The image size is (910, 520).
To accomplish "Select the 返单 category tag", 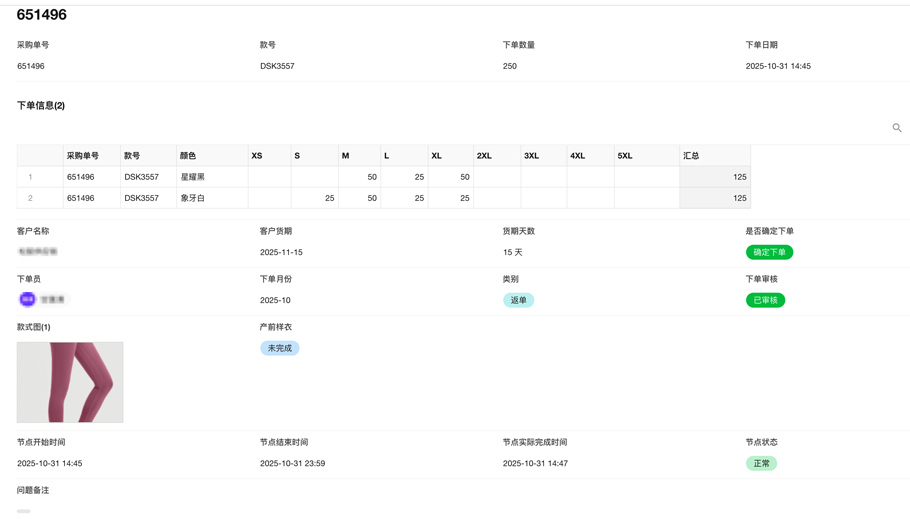I will pos(518,300).
